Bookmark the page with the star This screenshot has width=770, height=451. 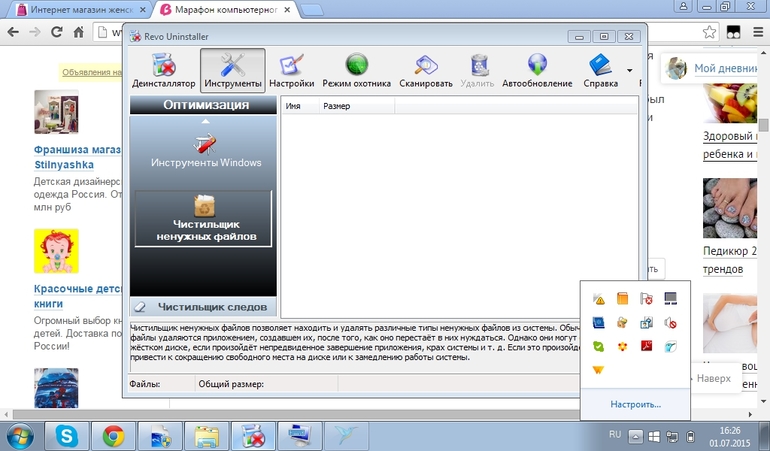point(709,32)
